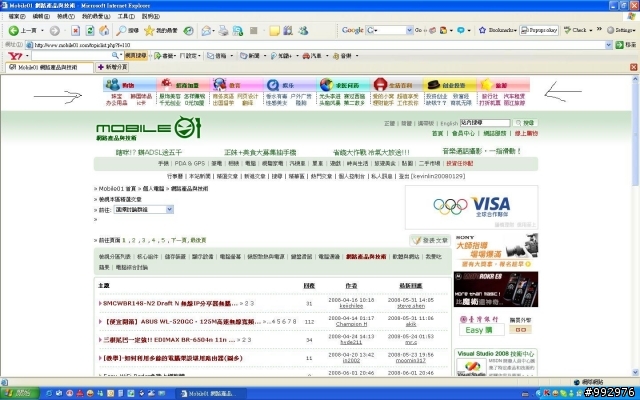Click the URL address field
The image size is (640, 400).
click(318, 45)
